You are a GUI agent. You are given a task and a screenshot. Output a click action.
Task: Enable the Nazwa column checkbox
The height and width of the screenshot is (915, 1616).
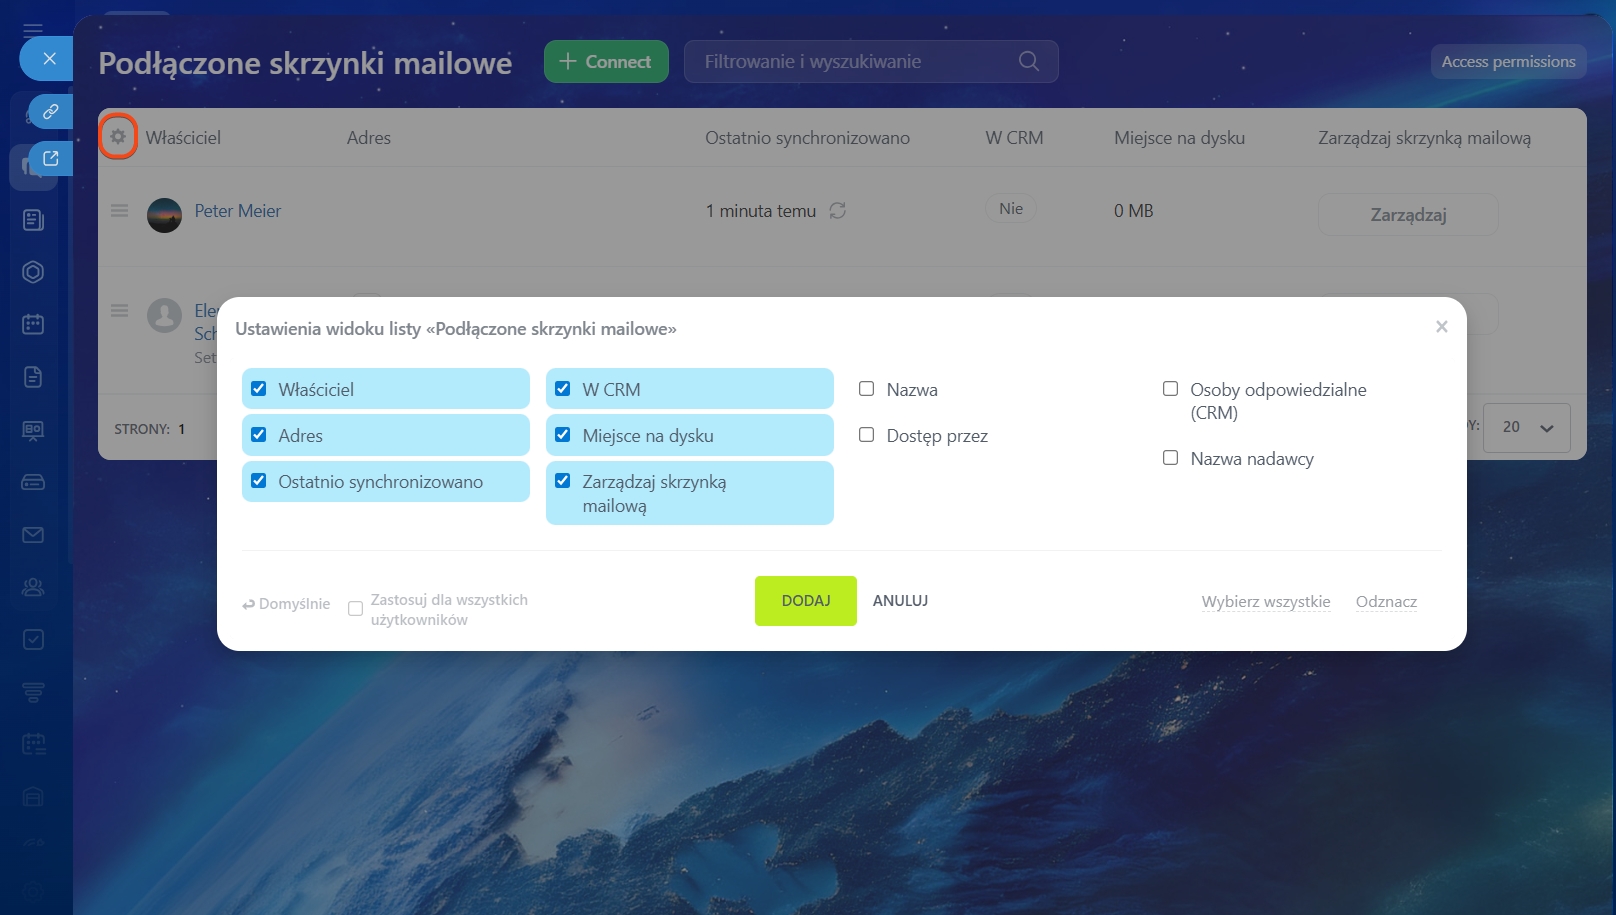(867, 389)
